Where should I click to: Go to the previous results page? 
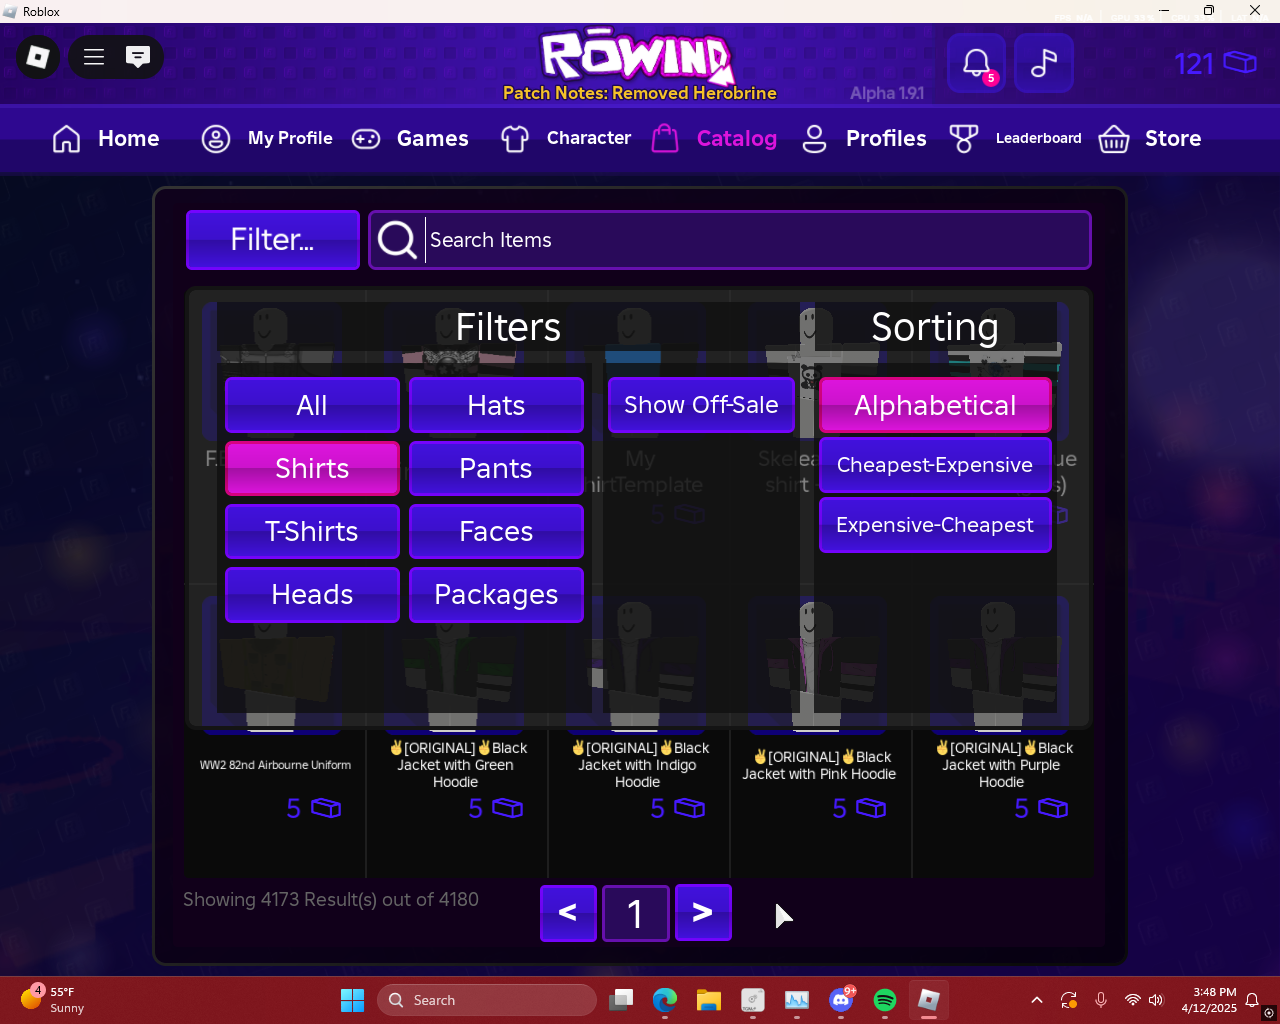(568, 913)
